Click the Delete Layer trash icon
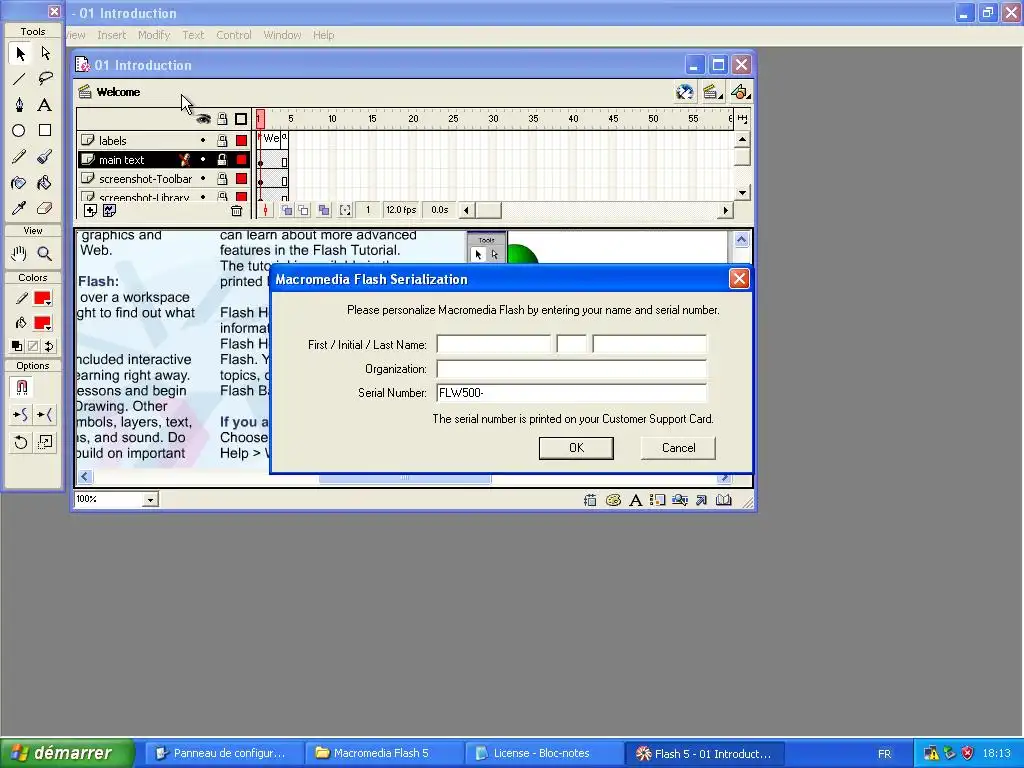The height and width of the screenshot is (768, 1024). (x=236, y=210)
